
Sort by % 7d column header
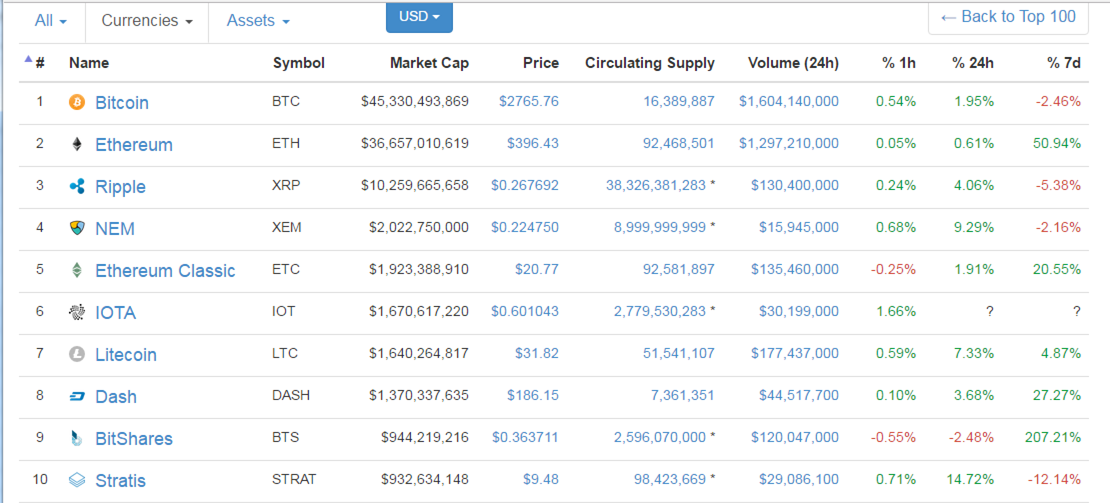(1064, 63)
